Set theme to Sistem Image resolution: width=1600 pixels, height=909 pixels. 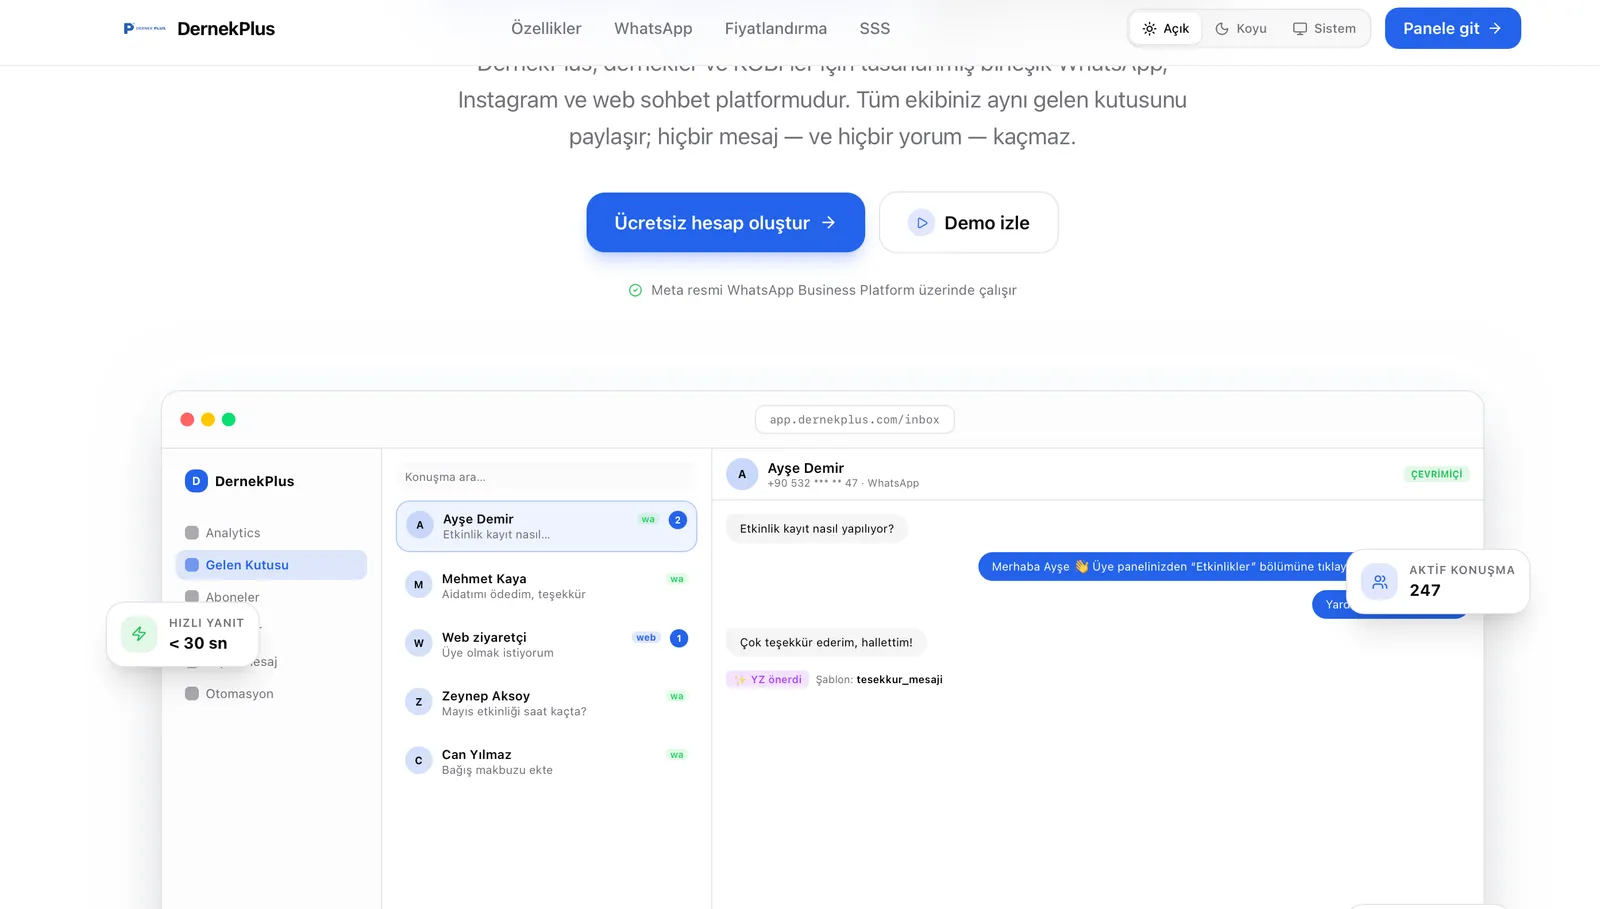click(x=1324, y=29)
